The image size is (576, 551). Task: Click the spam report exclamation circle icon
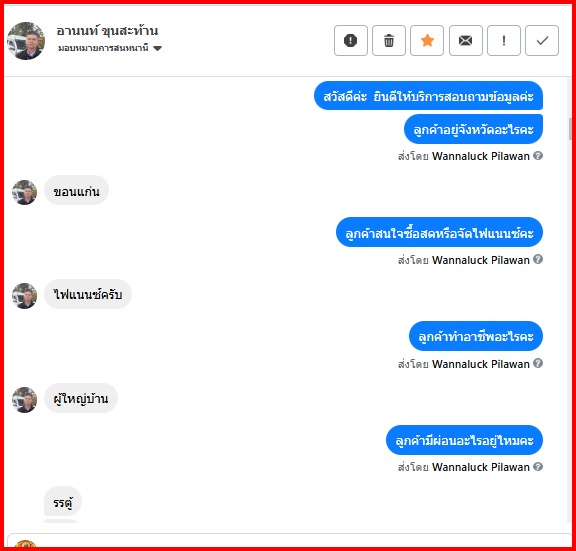click(350, 40)
